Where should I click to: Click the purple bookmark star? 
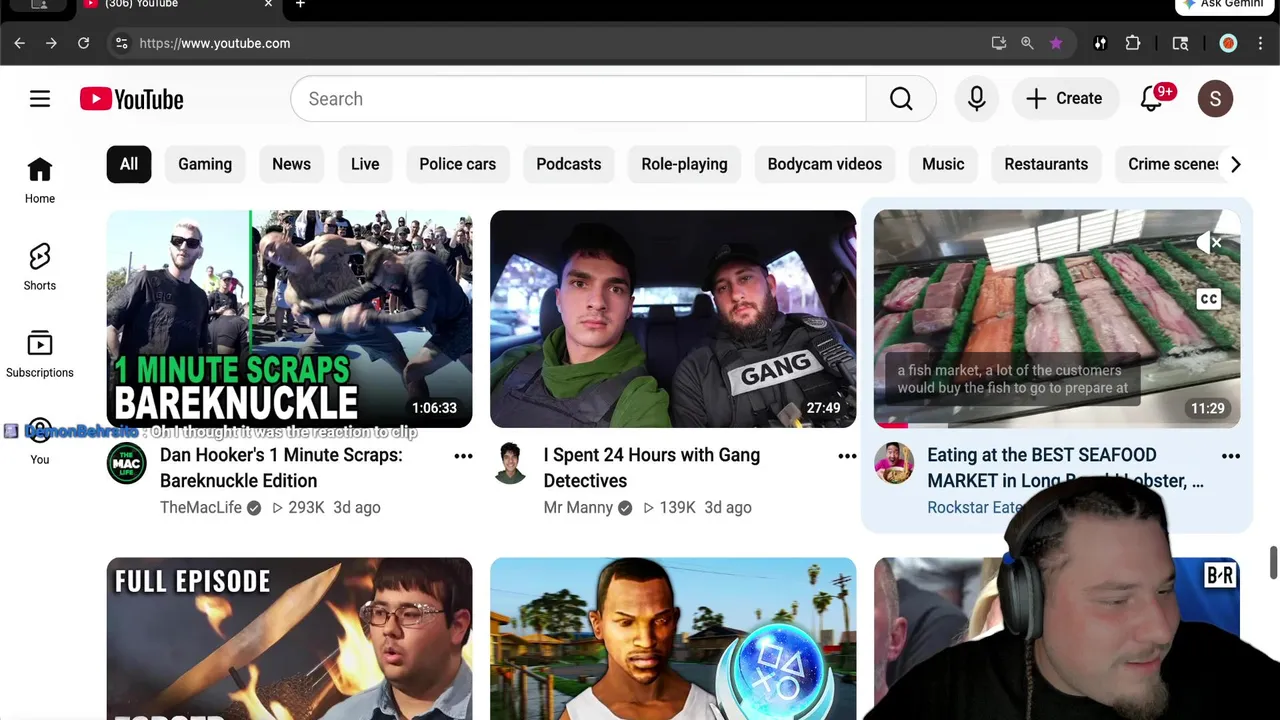pos(1056,43)
